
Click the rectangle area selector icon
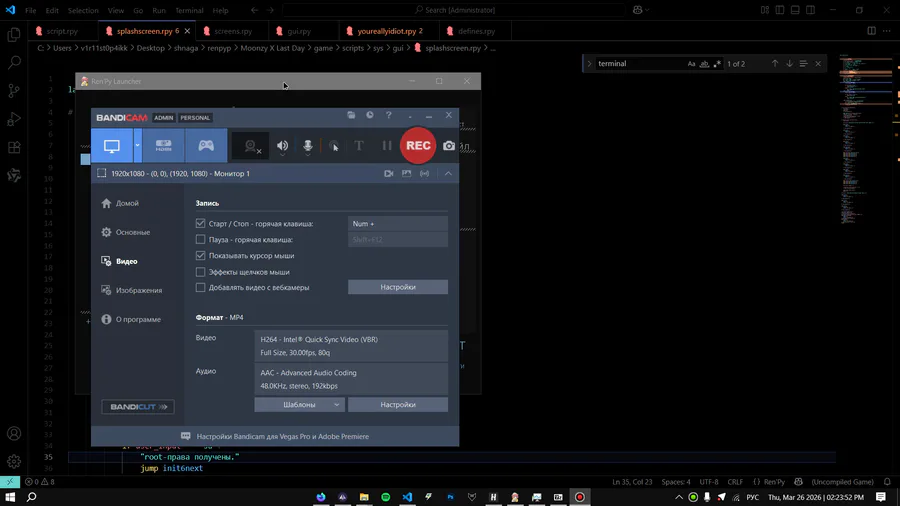pyautogui.click(x=102, y=173)
